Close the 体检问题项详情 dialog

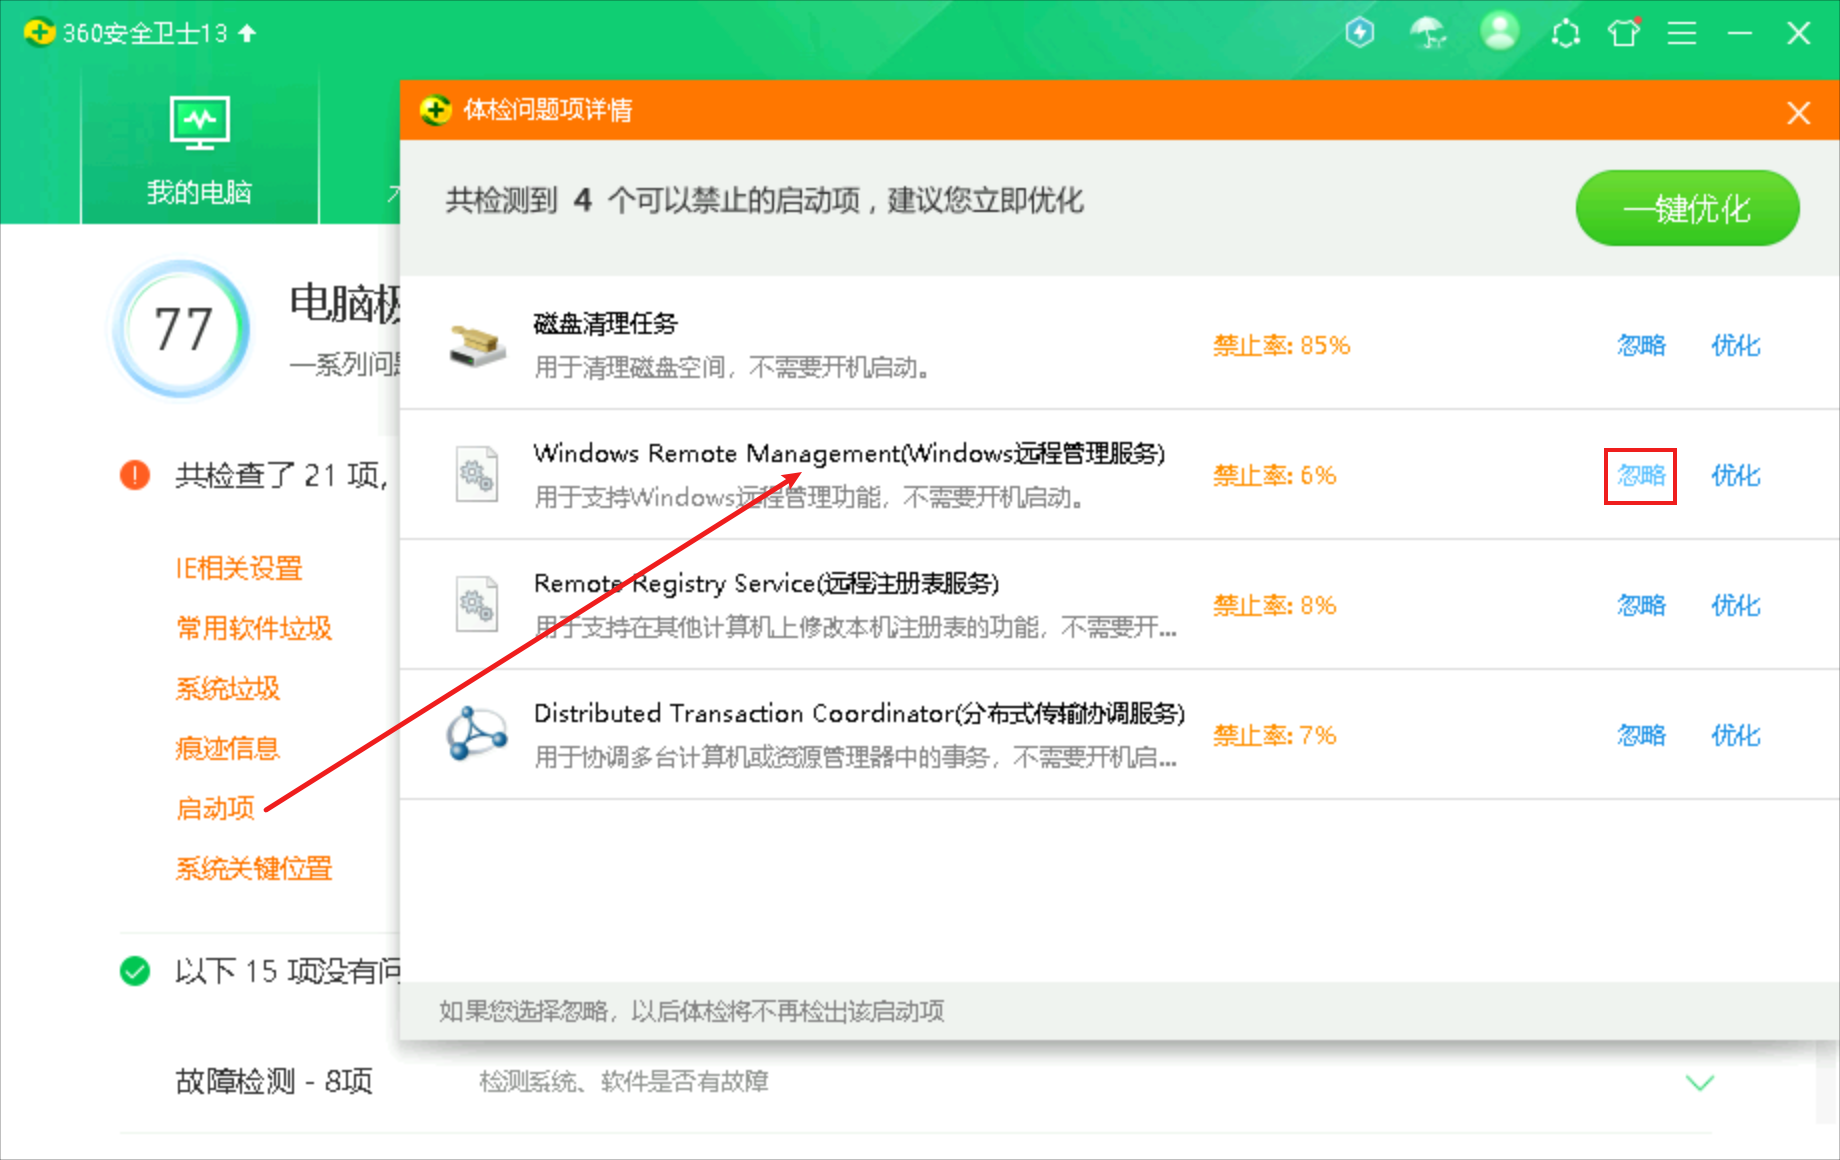(1799, 113)
